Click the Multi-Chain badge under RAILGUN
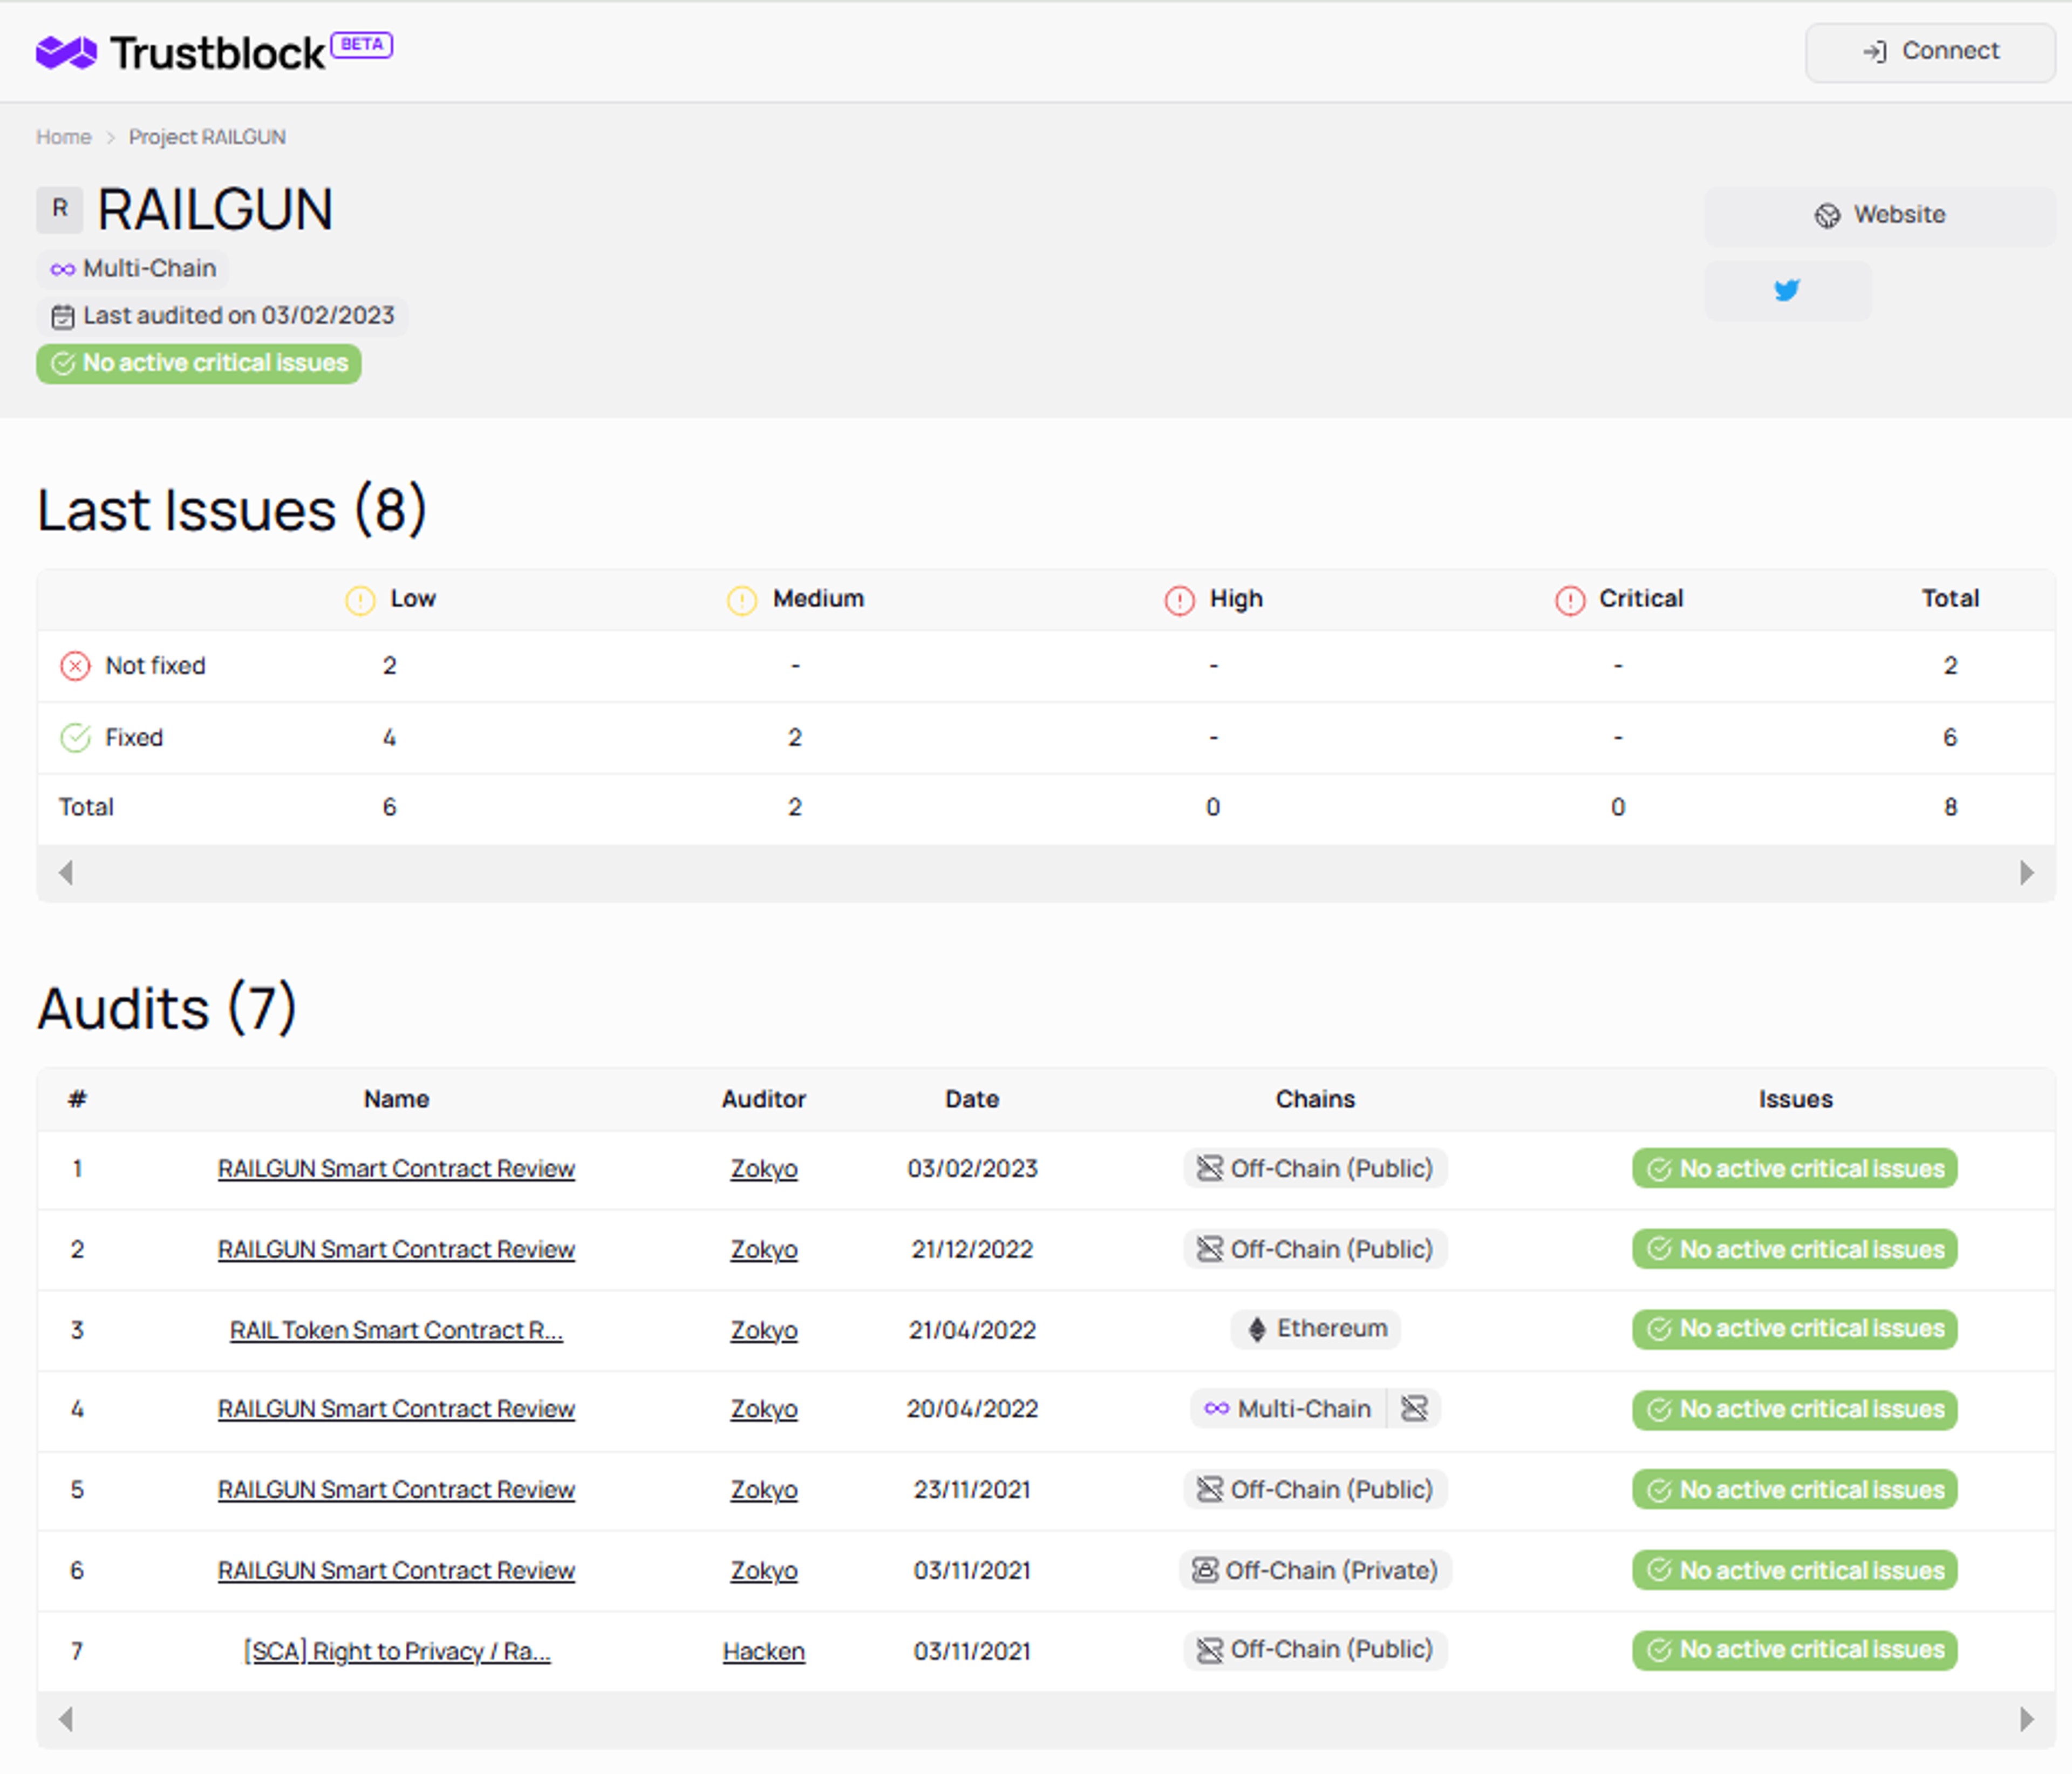This screenshot has height=1774, width=2072. click(x=133, y=268)
